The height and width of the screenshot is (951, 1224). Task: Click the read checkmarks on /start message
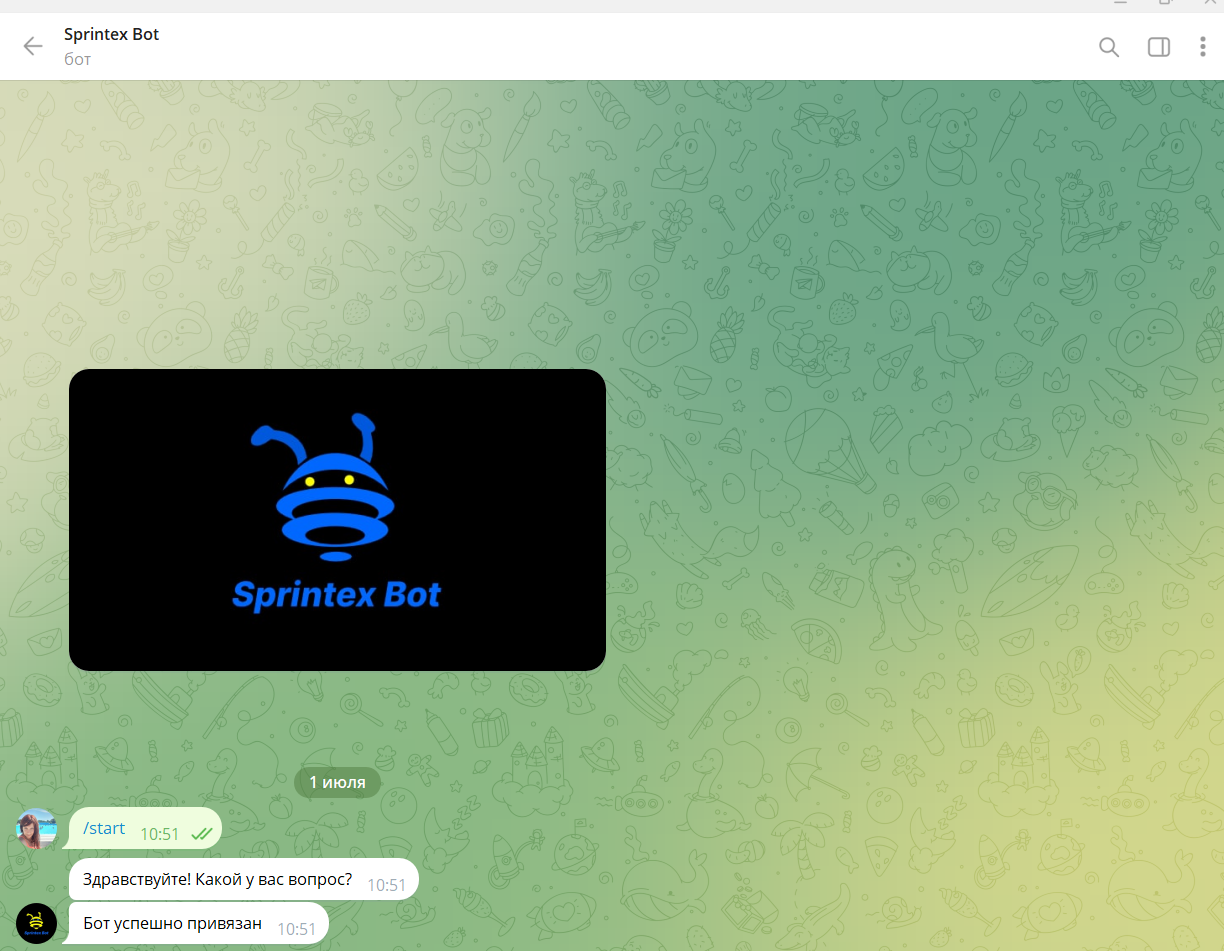coord(201,833)
